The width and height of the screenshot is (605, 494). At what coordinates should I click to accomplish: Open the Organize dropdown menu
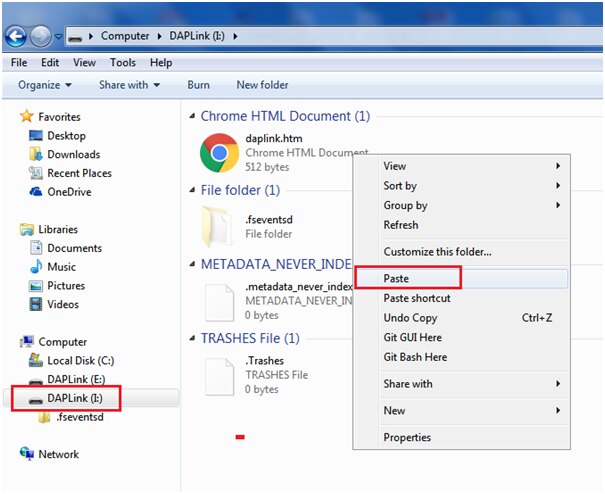click(45, 85)
